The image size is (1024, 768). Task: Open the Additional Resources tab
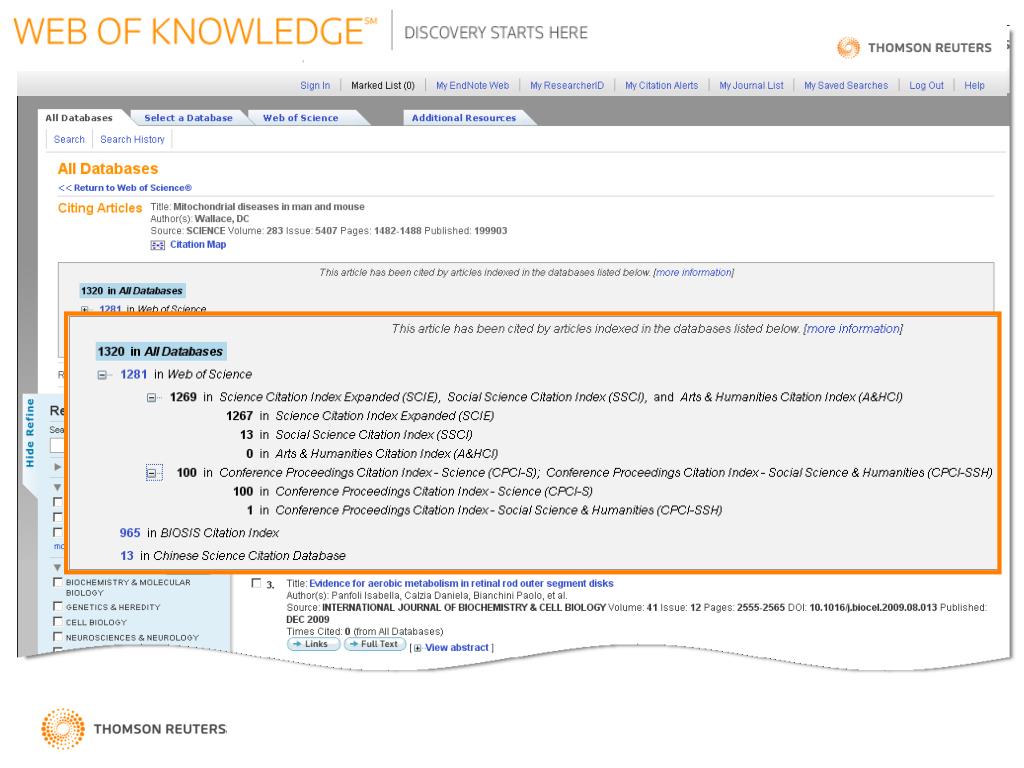tap(464, 118)
